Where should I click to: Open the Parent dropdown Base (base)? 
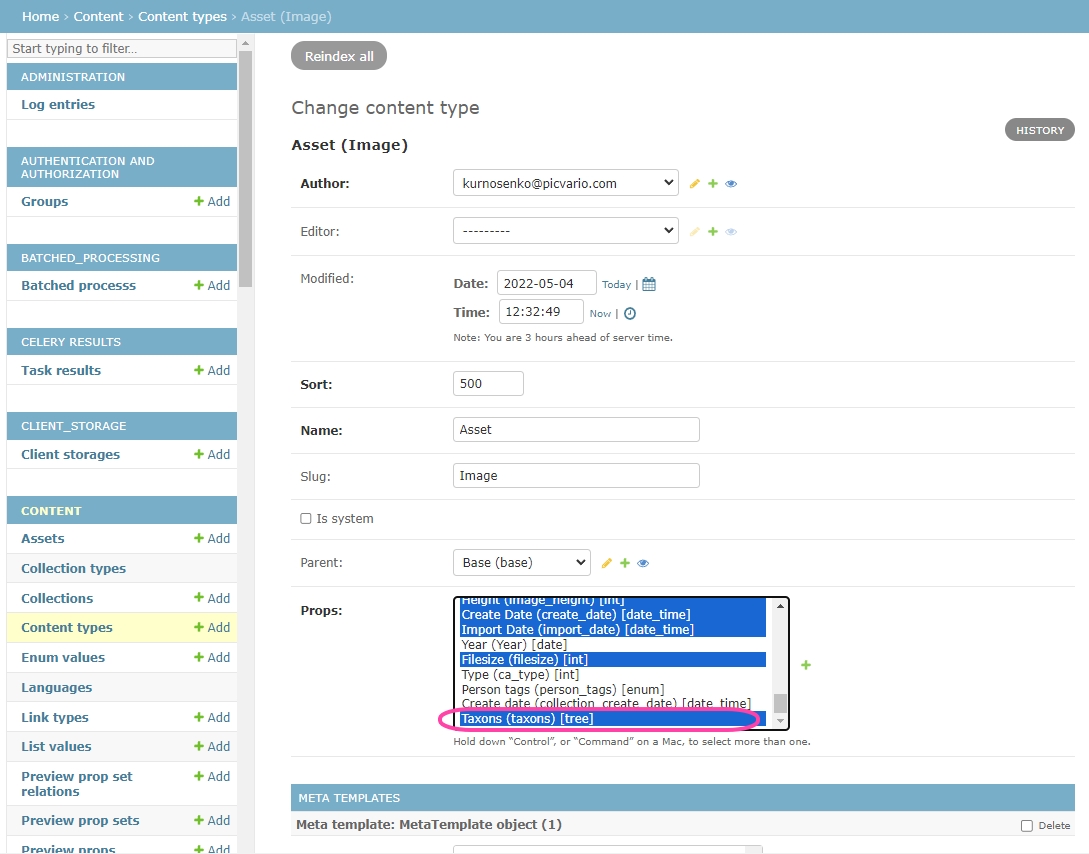click(522, 562)
